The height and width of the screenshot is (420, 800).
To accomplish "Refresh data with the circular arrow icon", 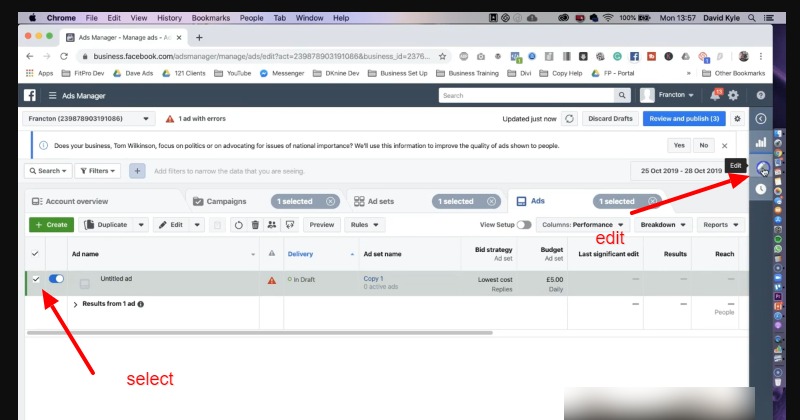I will [569, 119].
